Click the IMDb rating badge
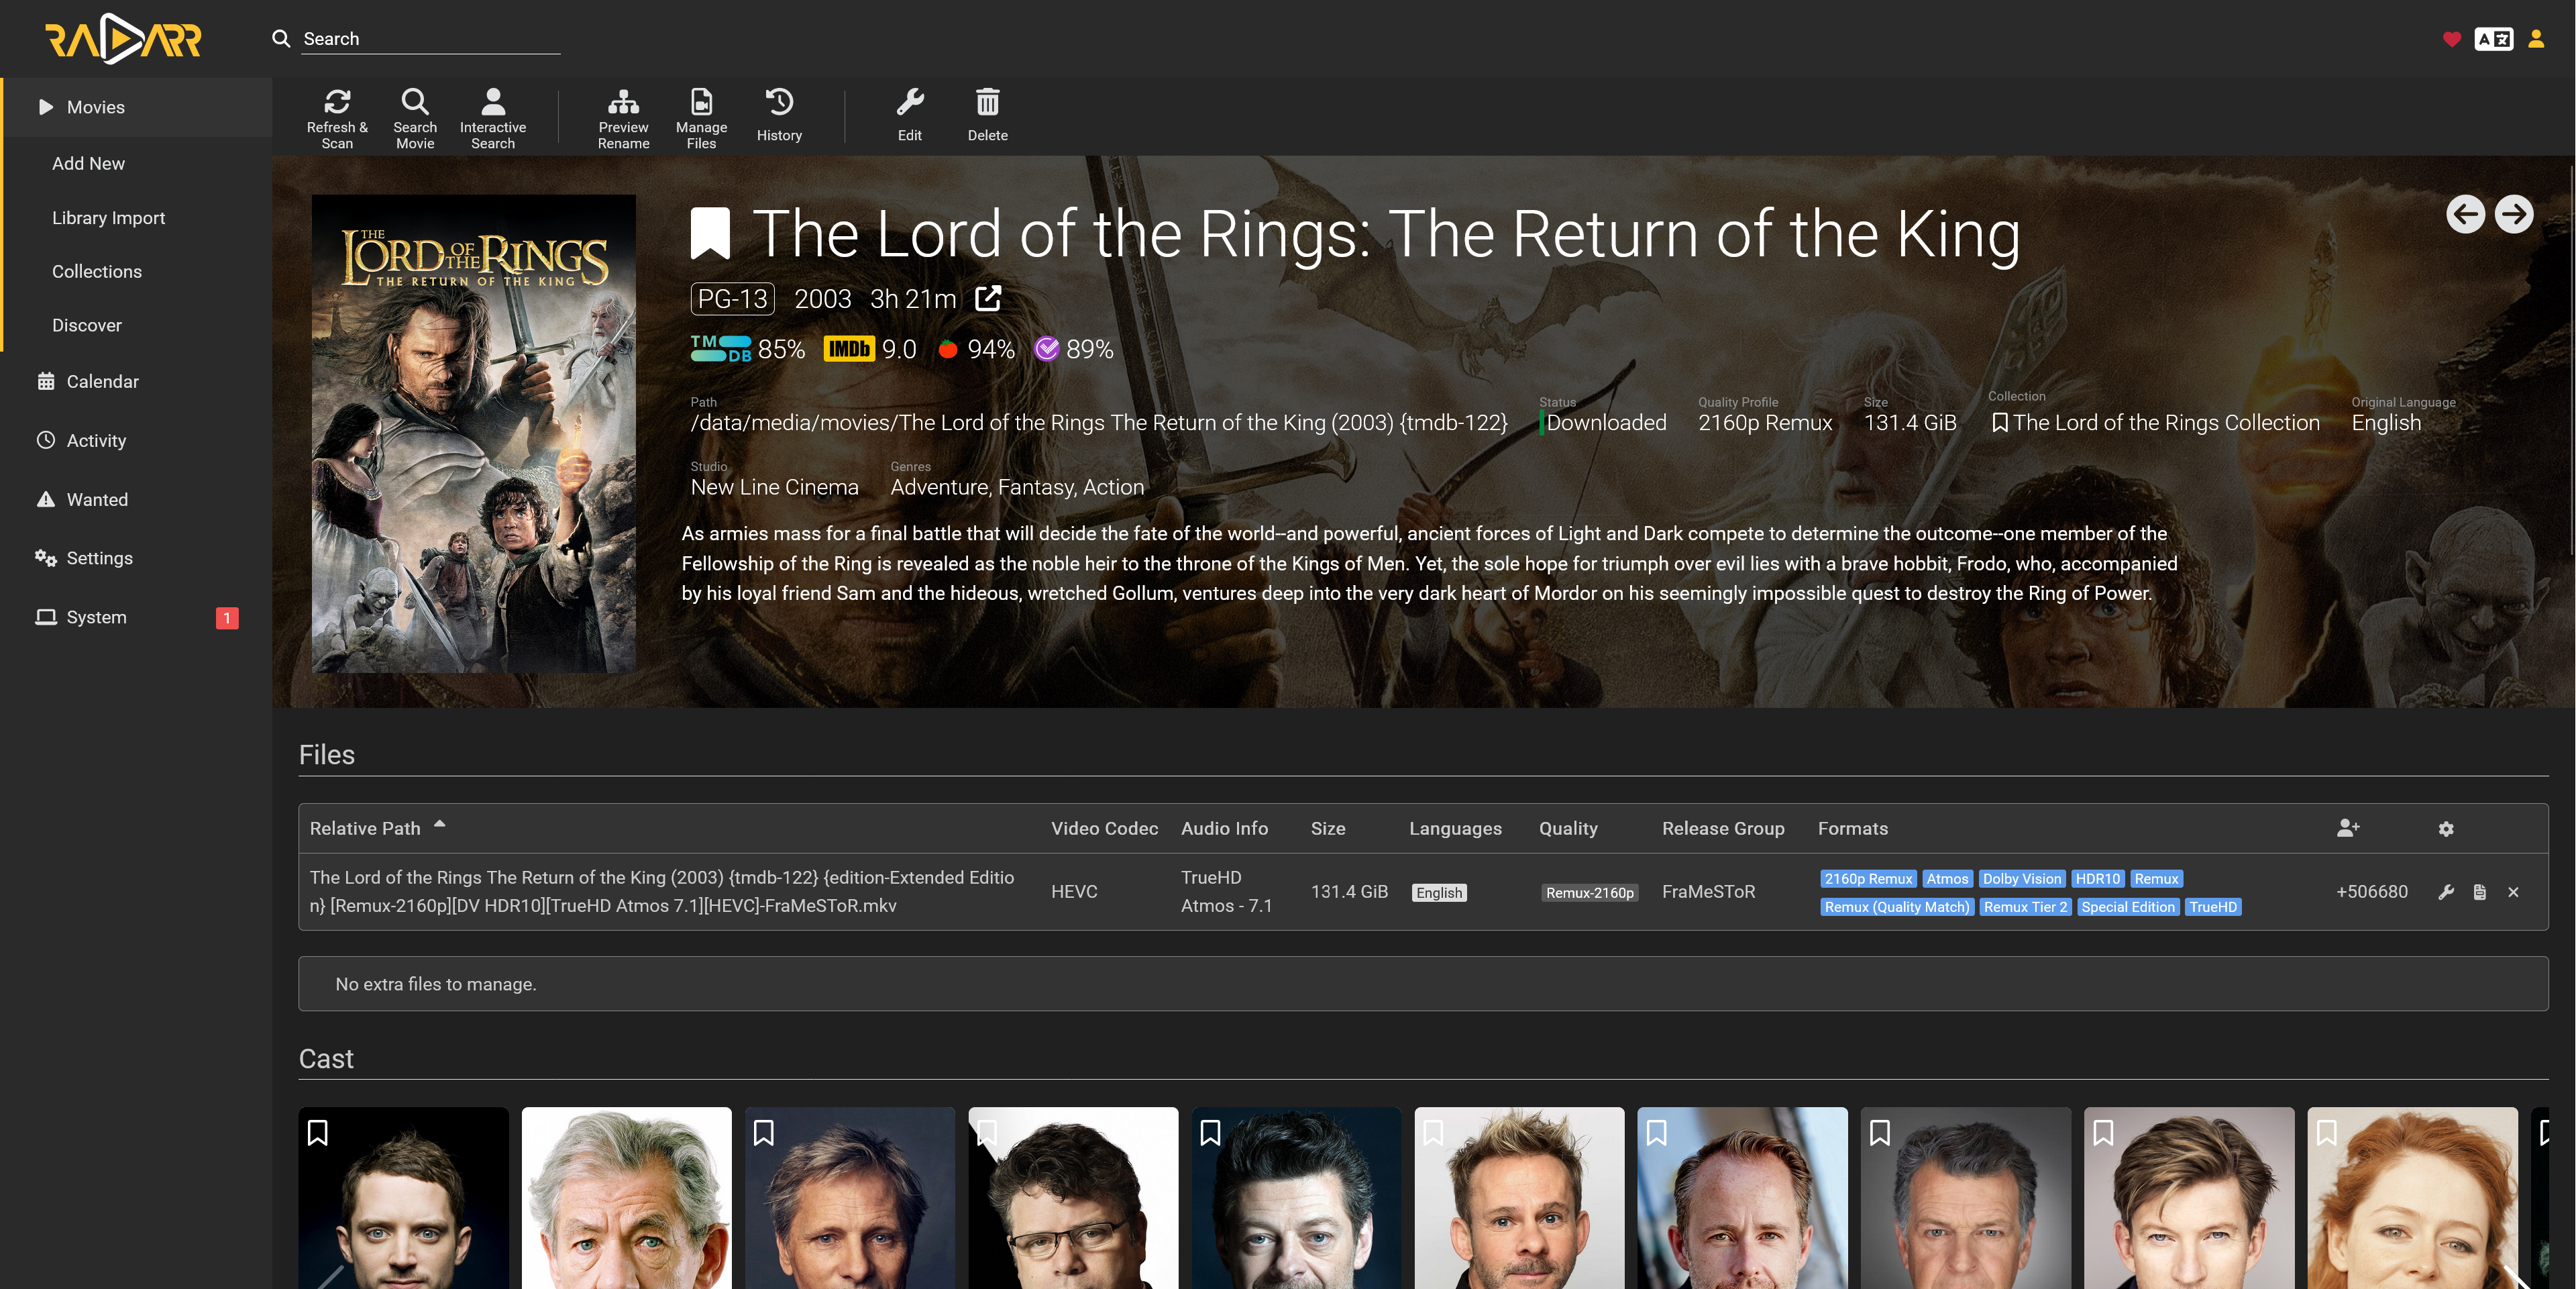 [848, 349]
